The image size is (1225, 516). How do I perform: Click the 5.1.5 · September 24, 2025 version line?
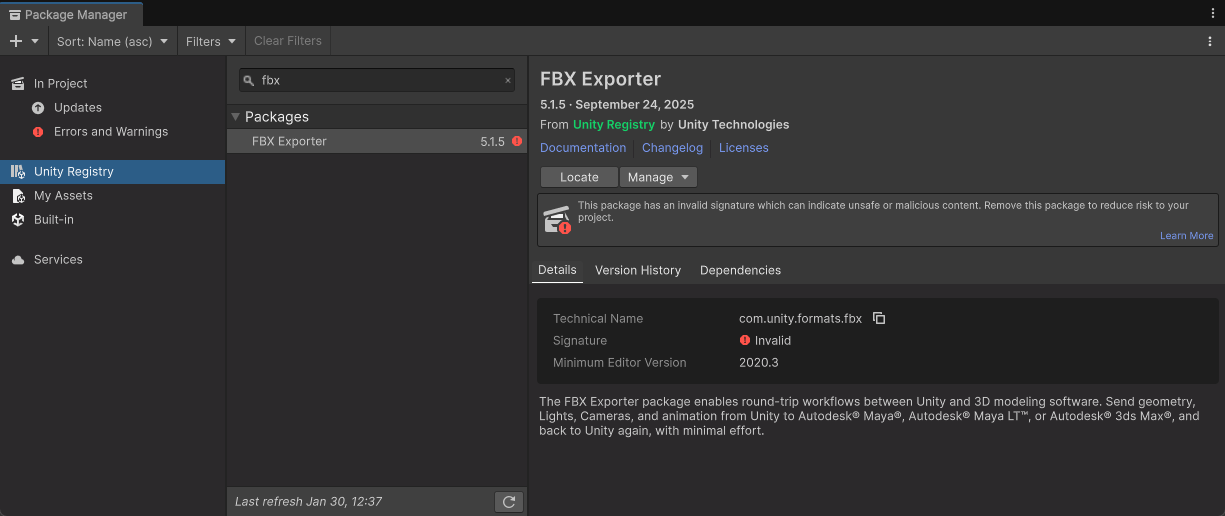click(x=617, y=104)
